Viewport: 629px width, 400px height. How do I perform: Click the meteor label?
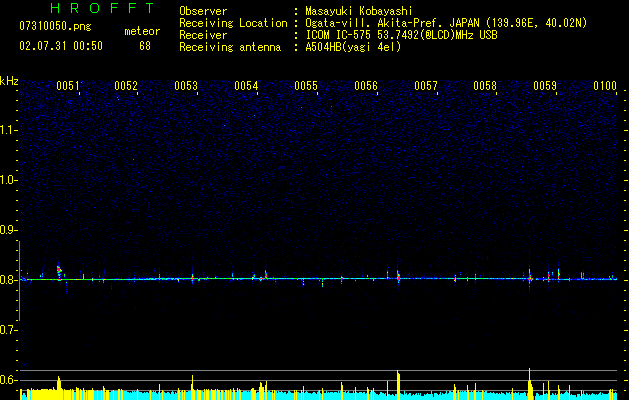tap(142, 31)
